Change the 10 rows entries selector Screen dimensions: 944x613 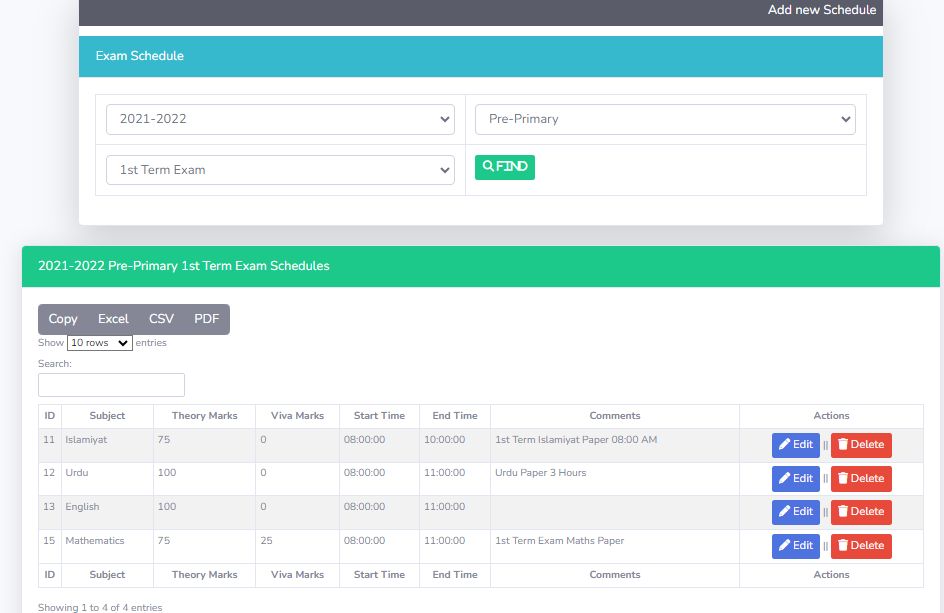pyautogui.click(x=100, y=343)
